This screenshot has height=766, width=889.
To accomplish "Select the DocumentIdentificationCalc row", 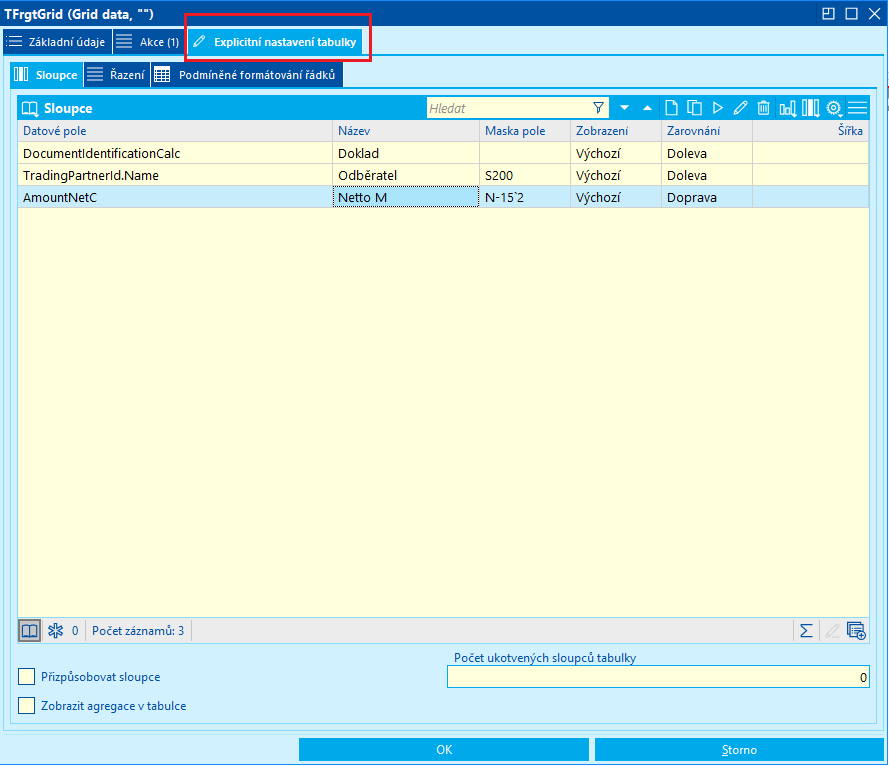I will (443, 153).
